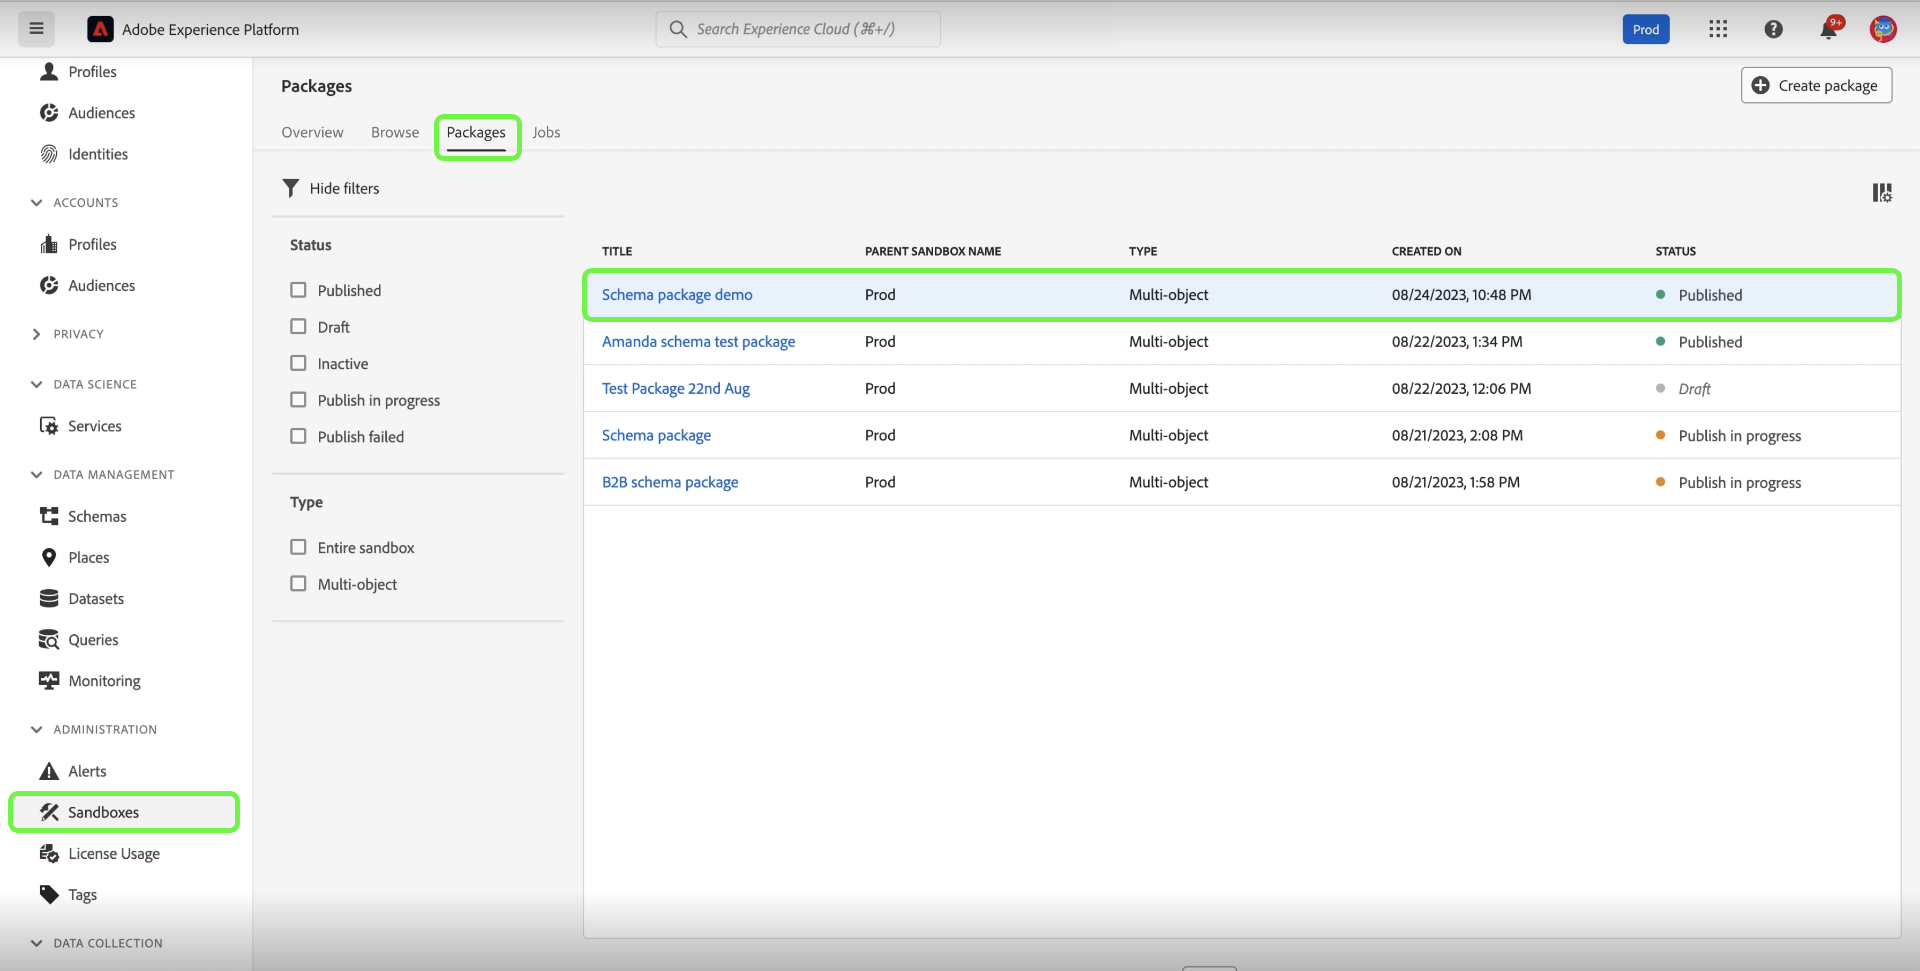Tick the Entire sandbox type checkbox

tap(298, 547)
